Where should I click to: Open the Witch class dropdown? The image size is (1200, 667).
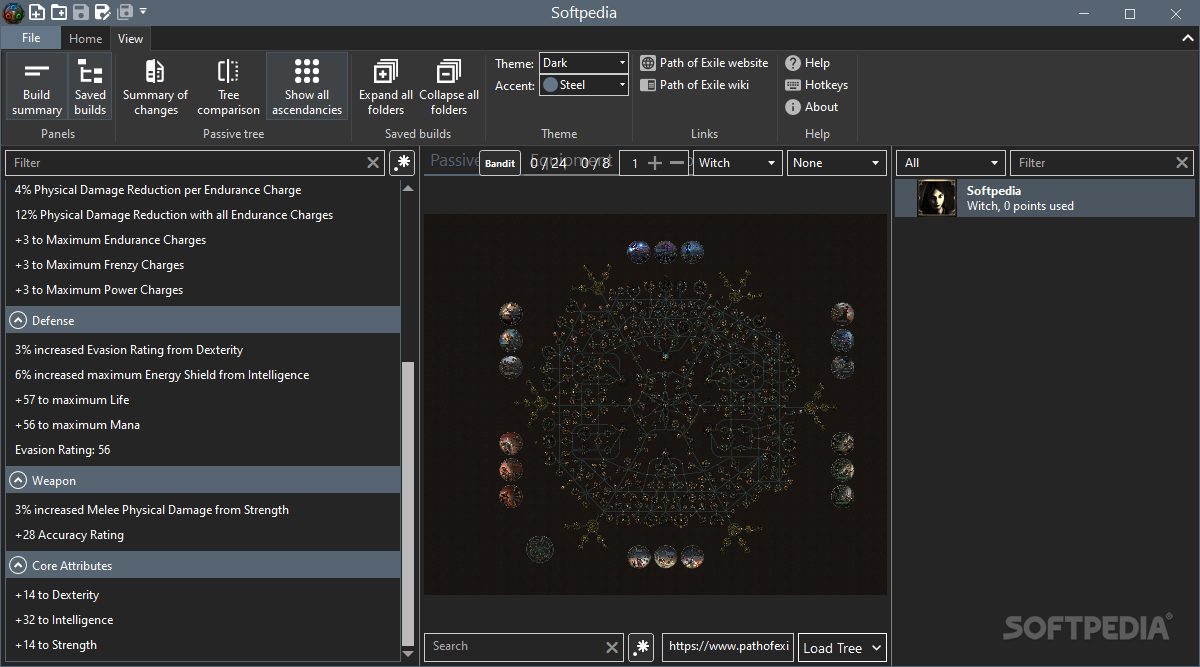(x=737, y=163)
